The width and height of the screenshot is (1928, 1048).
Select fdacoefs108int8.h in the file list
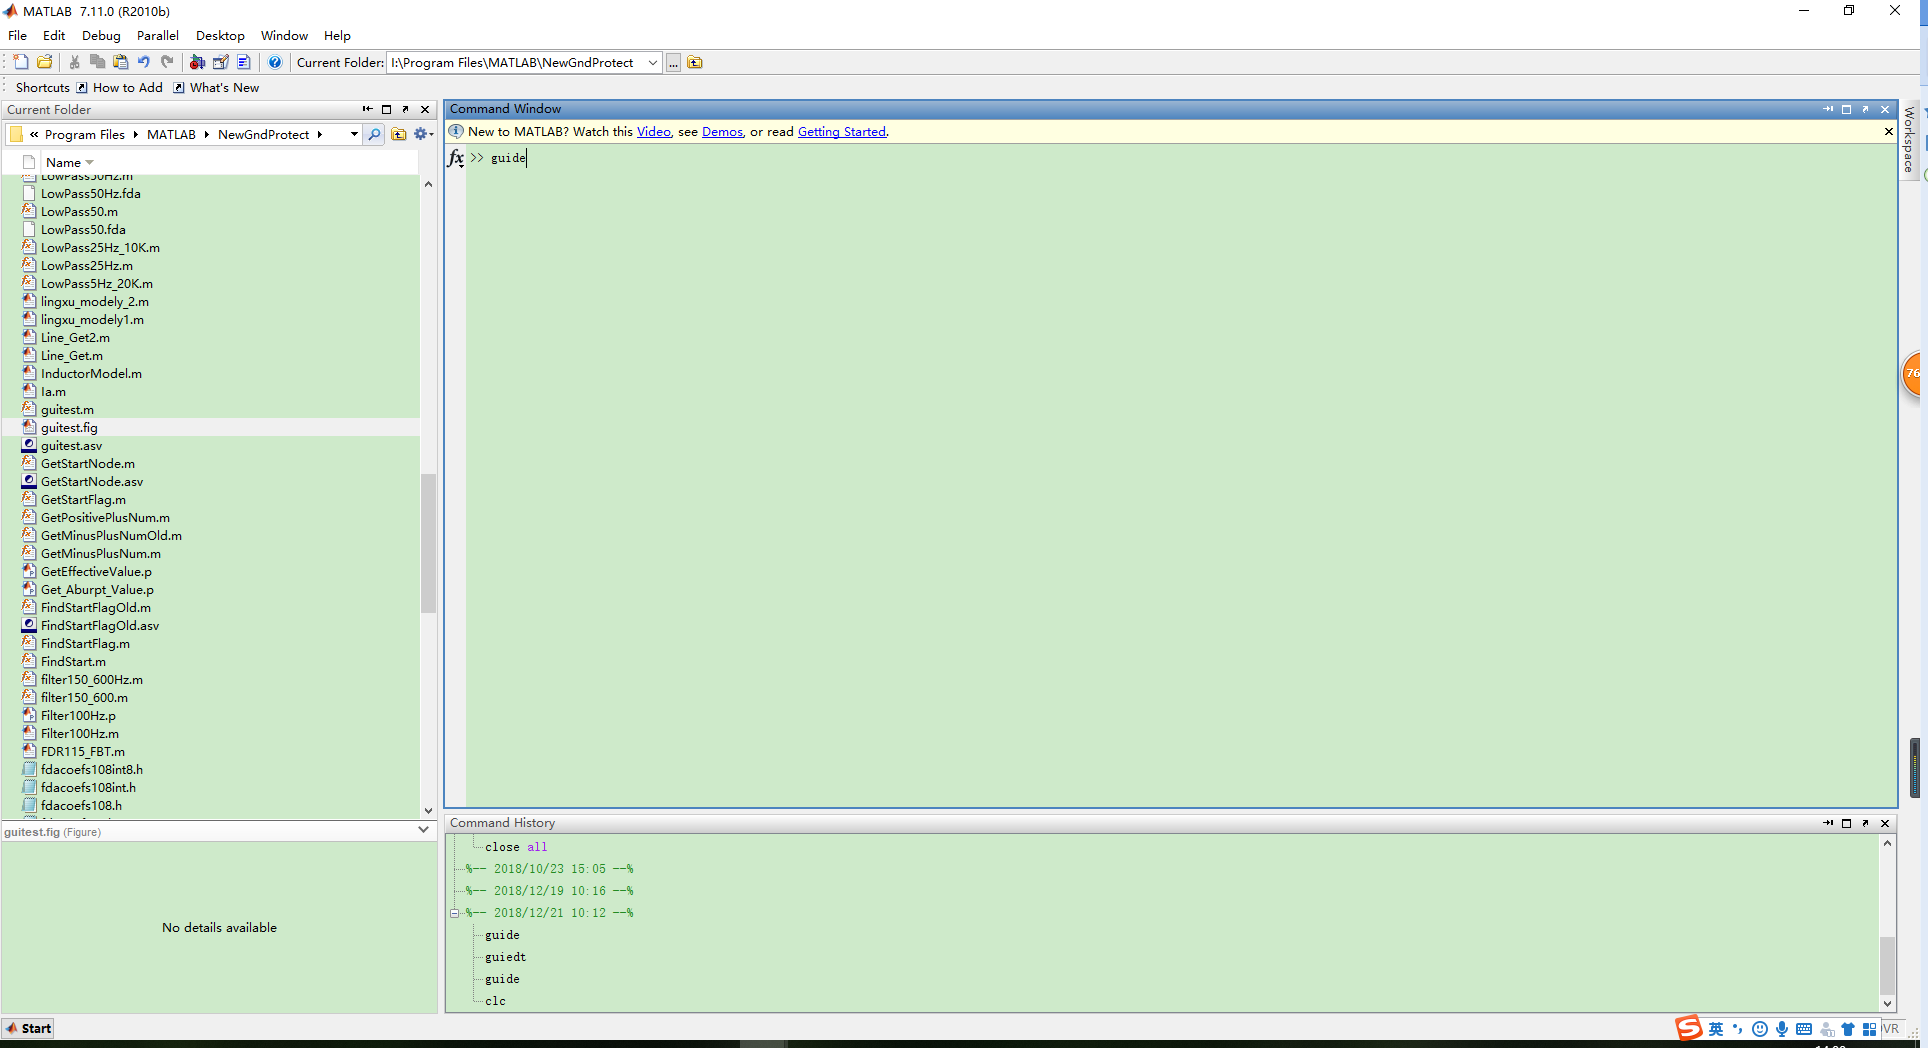pyautogui.click(x=92, y=770)
